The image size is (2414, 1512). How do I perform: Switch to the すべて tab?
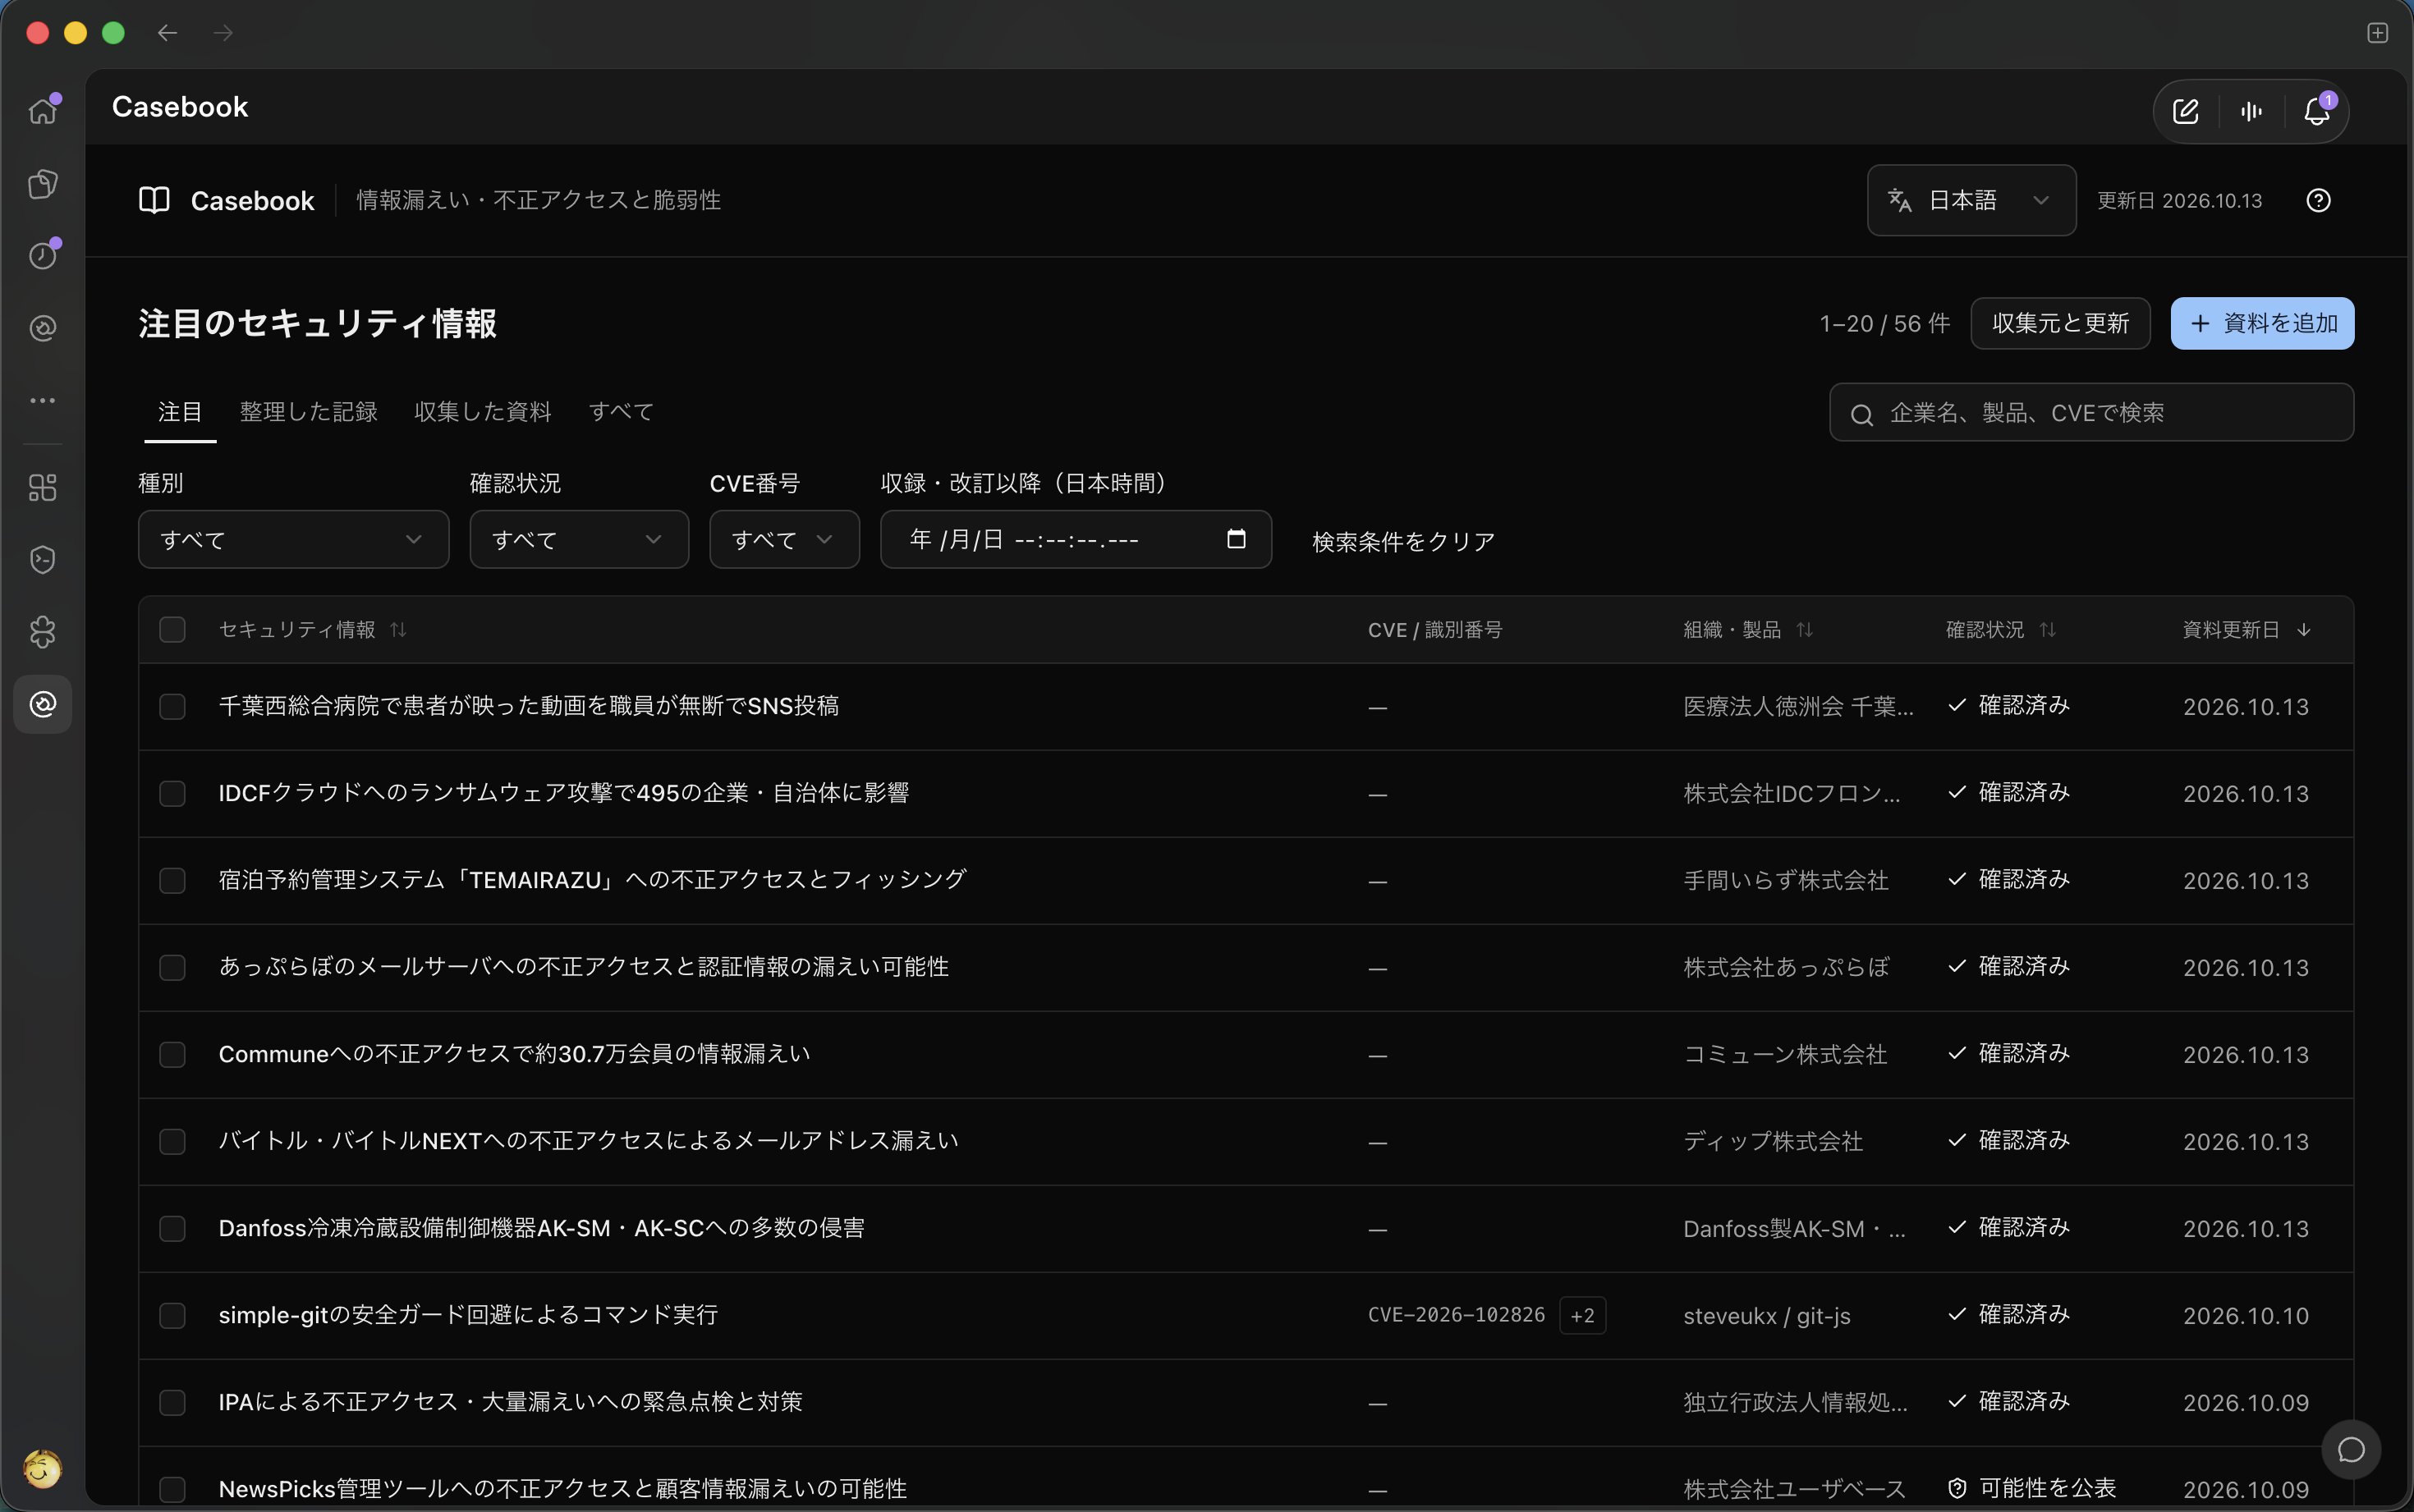[621, 411]
